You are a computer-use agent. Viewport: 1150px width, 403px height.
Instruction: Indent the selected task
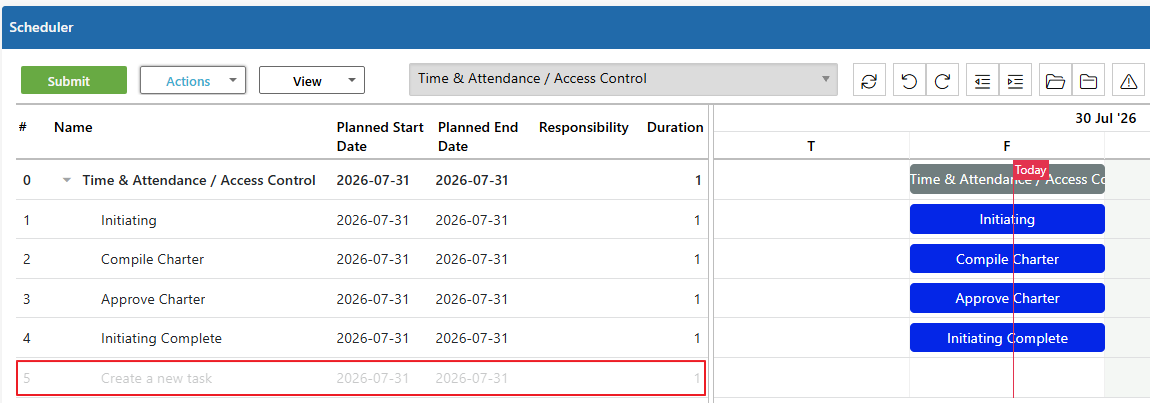coord(1016,81)
